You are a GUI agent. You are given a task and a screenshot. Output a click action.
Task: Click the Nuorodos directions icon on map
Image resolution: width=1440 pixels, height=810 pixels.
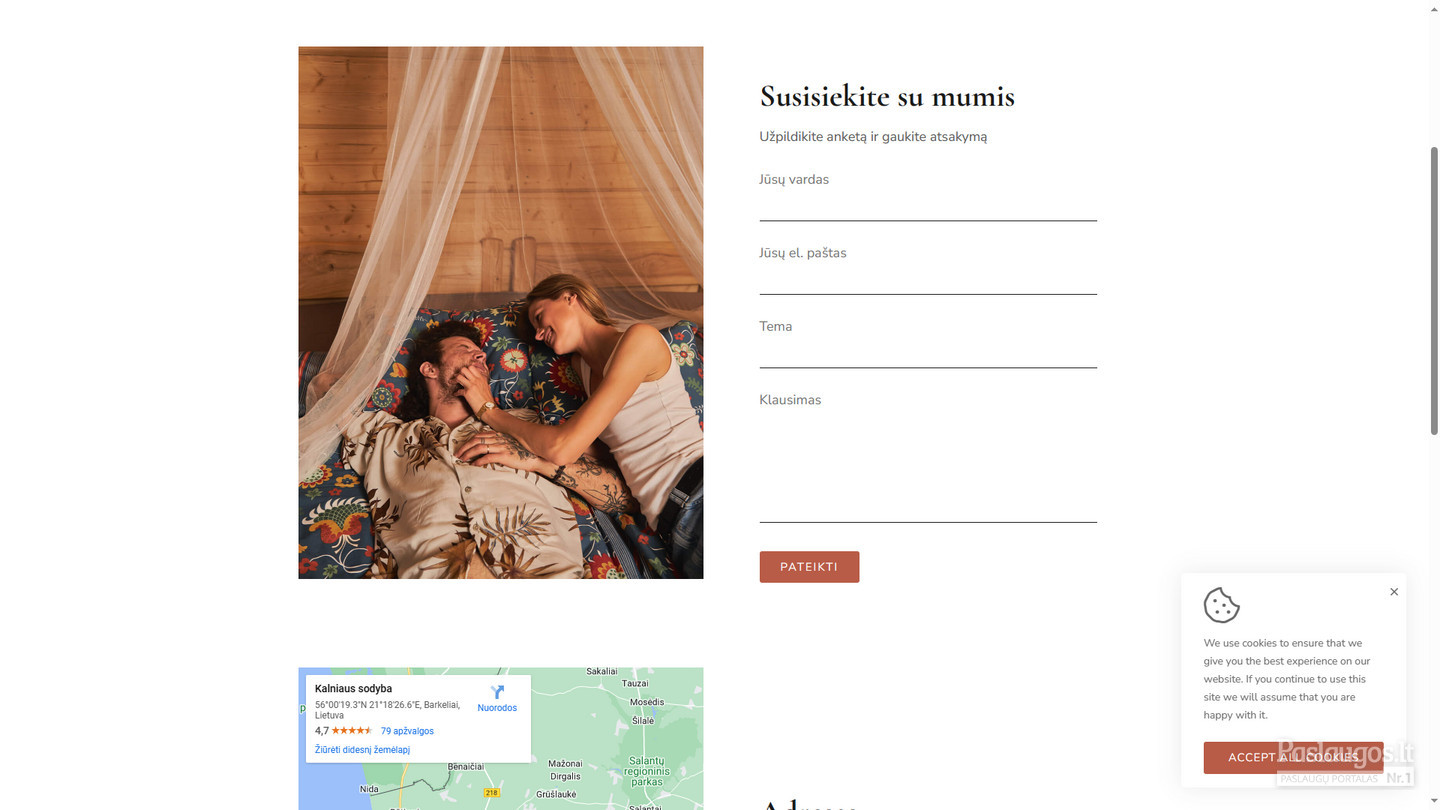click(497, 692)
